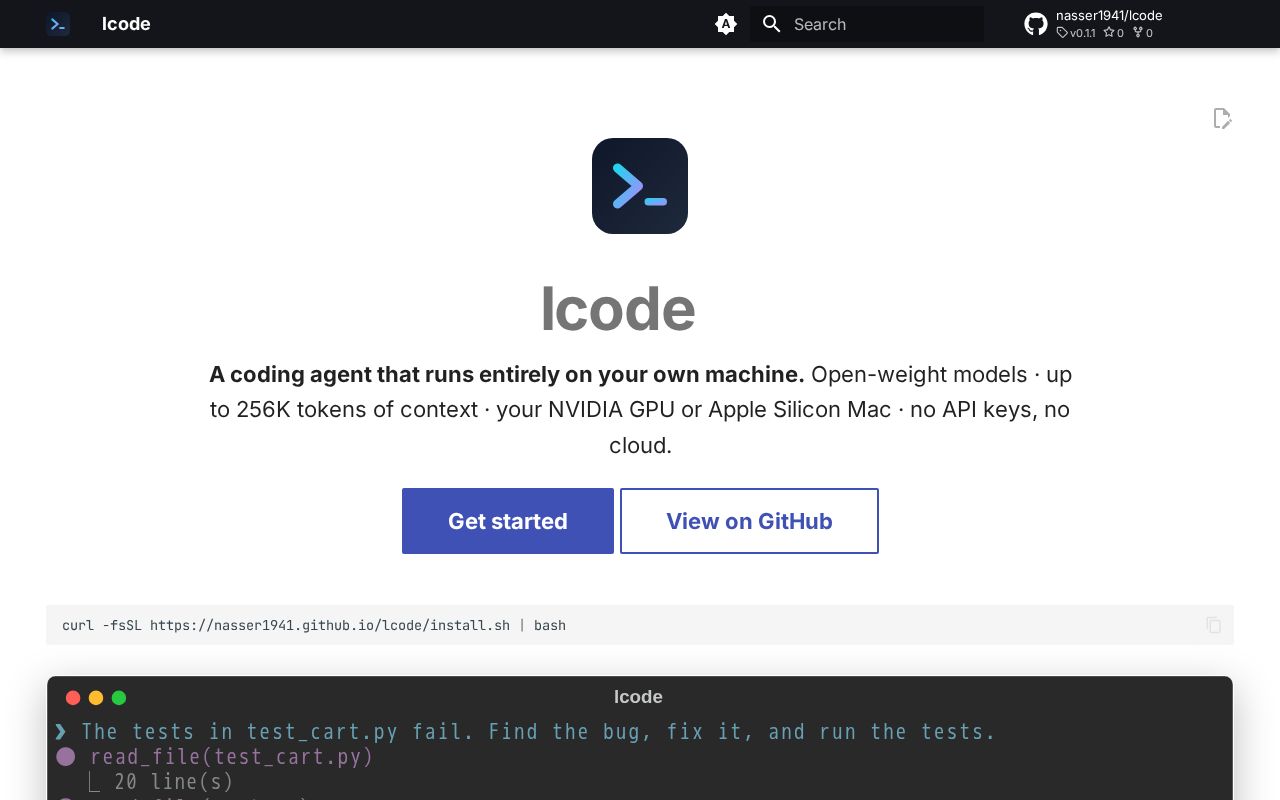The height and width of the screenshot is (800, 1280).
Task: Click the repository stars count
Action: pos(1114,33)
